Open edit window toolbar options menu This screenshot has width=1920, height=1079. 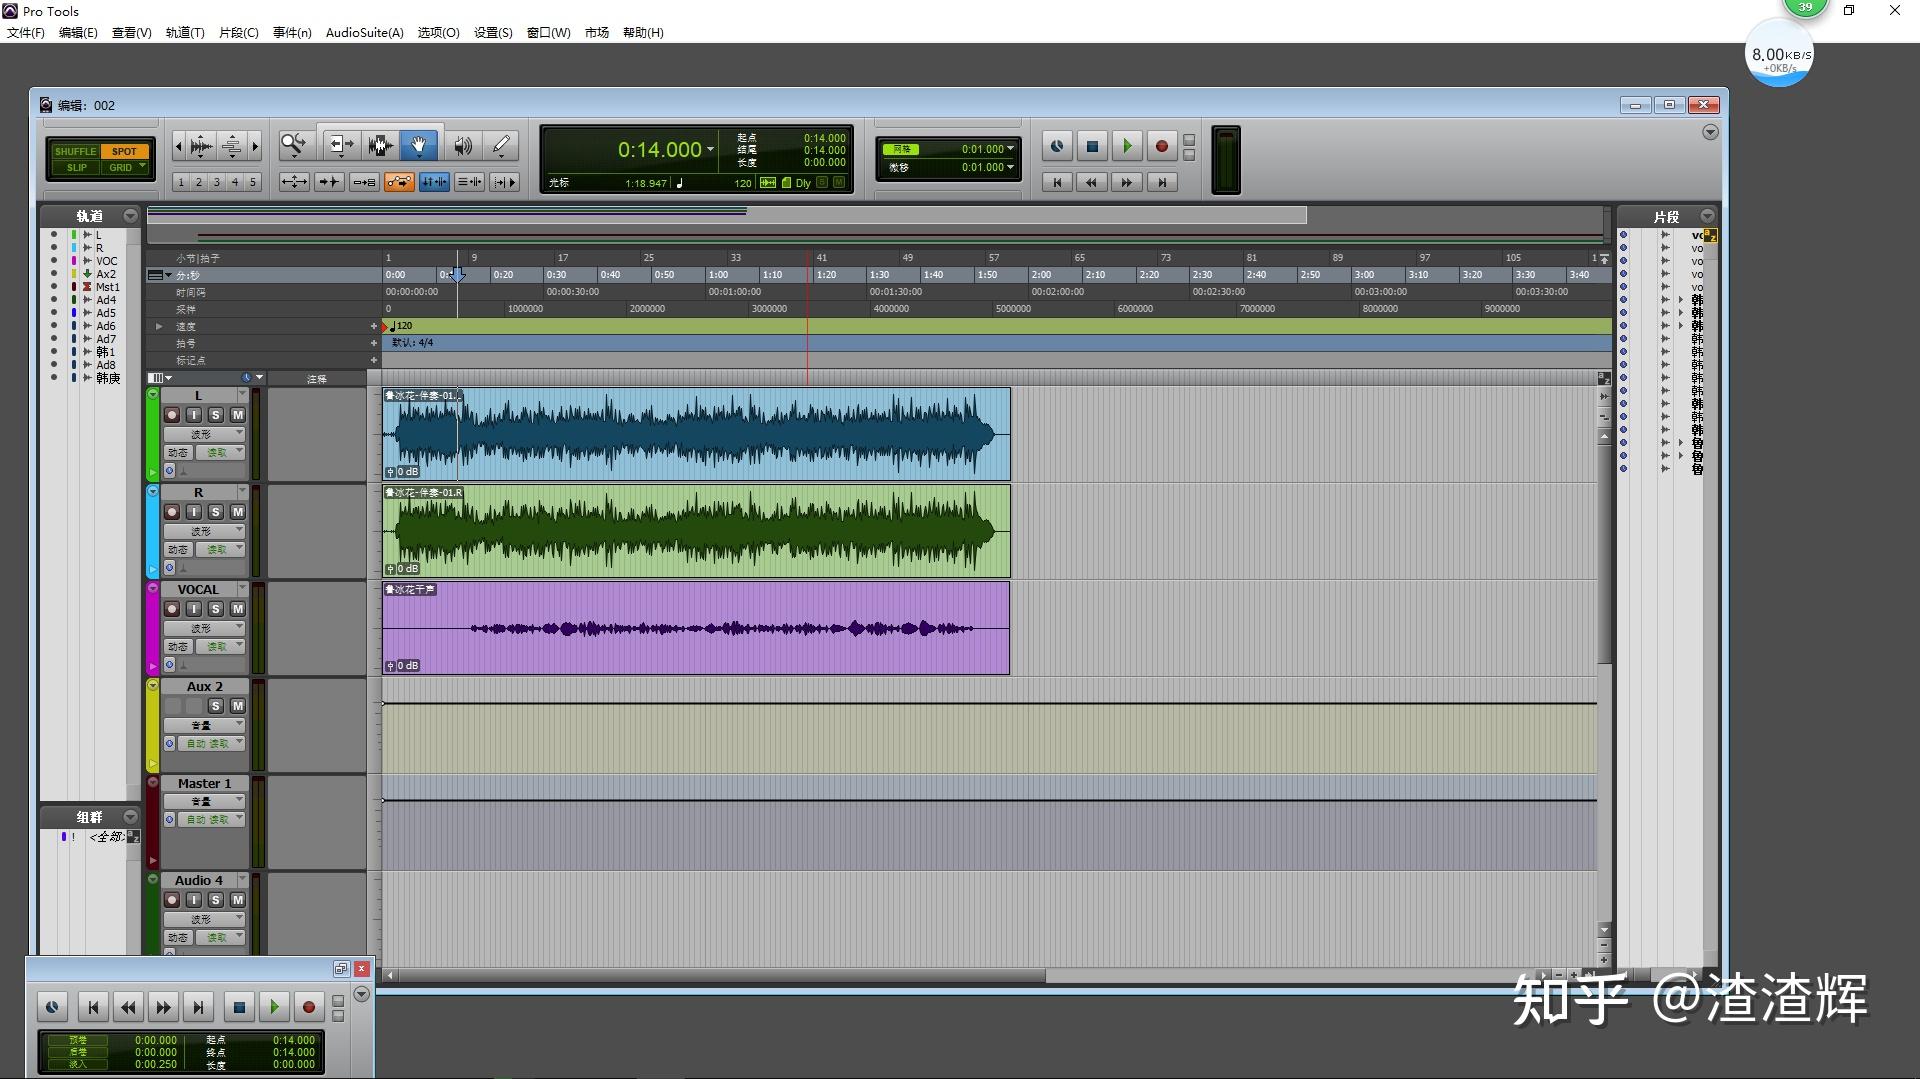(1710, 132)
